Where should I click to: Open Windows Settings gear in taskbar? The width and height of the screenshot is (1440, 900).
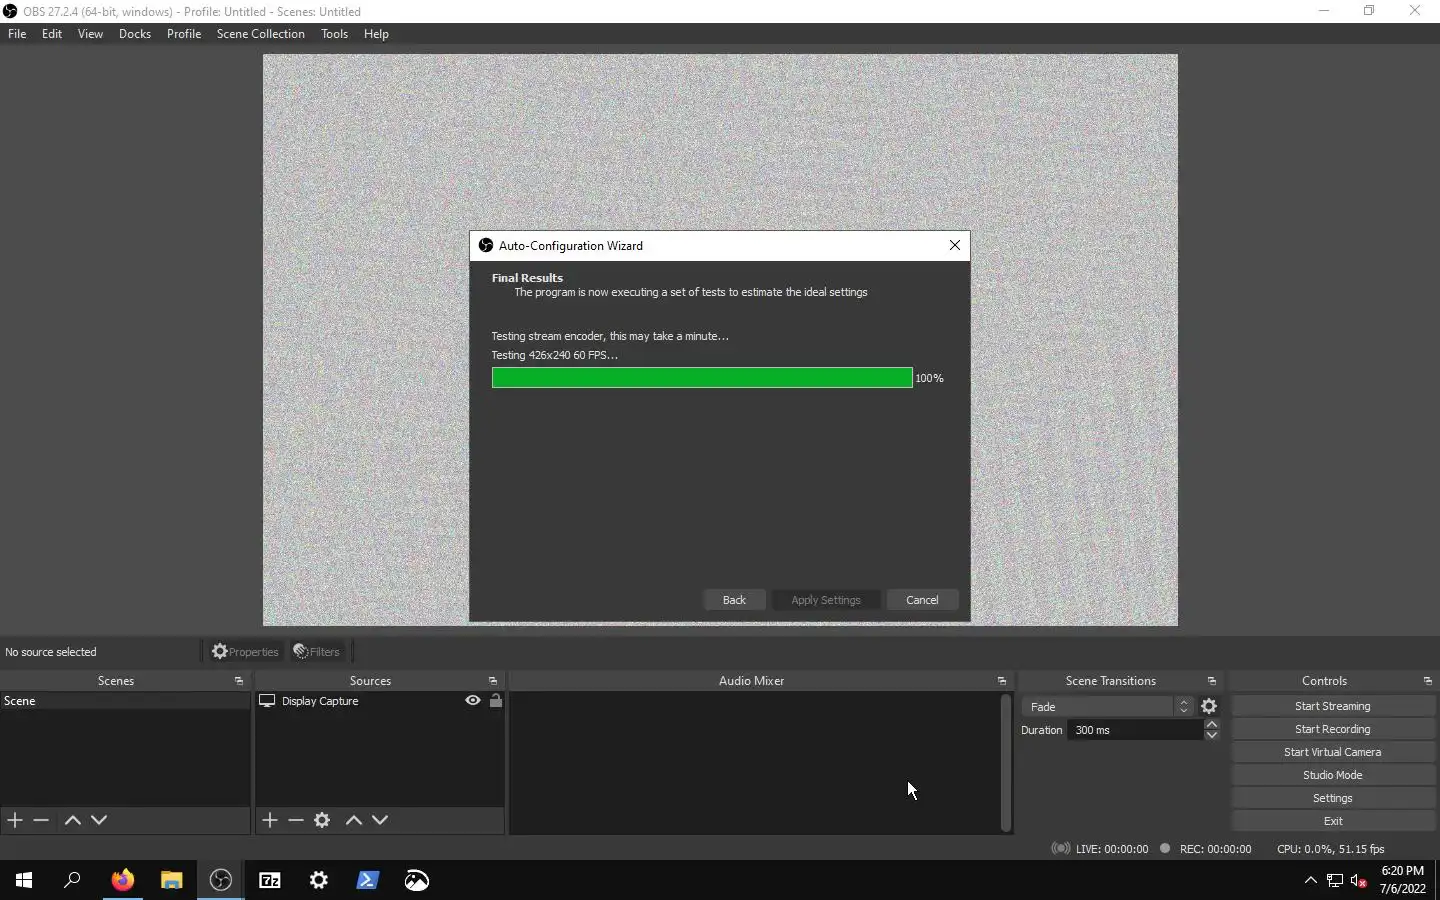click(319, 880)
